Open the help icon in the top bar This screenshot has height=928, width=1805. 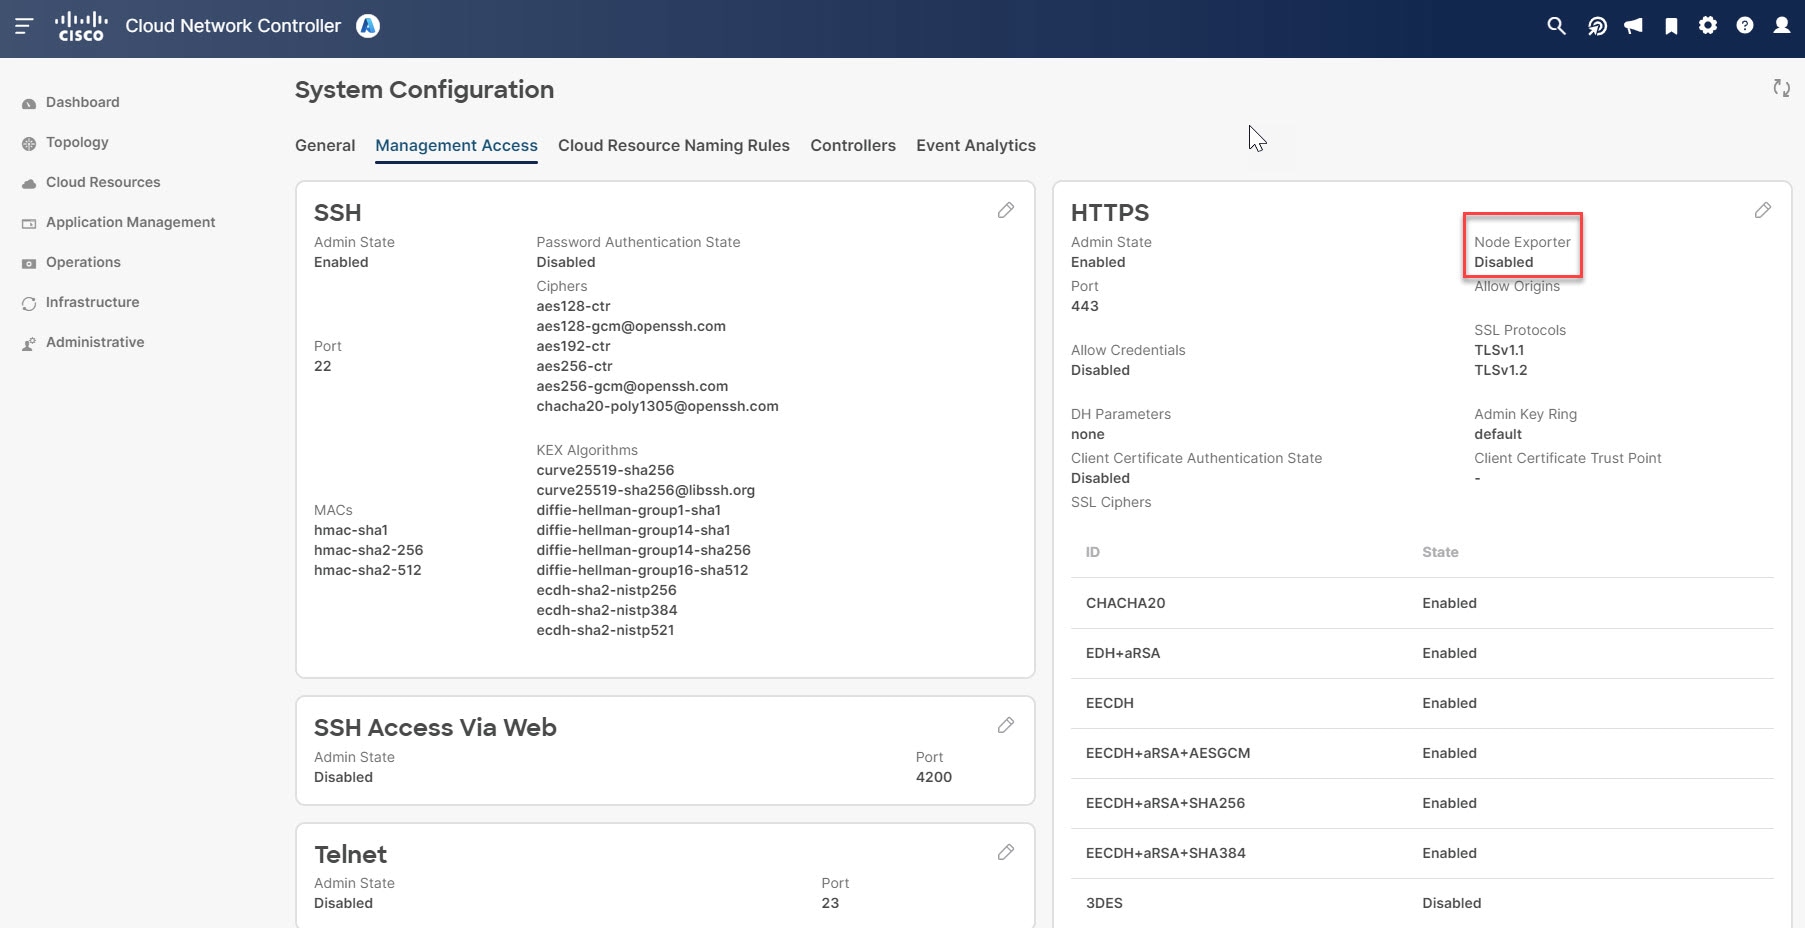click(x=1746, y=25)
